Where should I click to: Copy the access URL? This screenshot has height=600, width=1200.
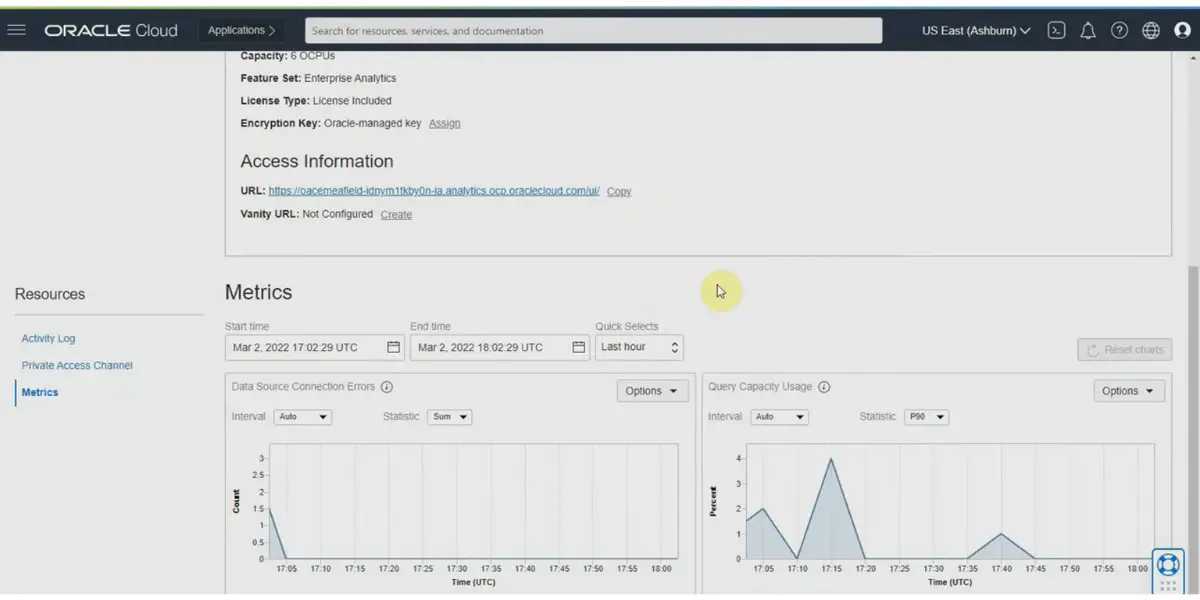(619, 192)
